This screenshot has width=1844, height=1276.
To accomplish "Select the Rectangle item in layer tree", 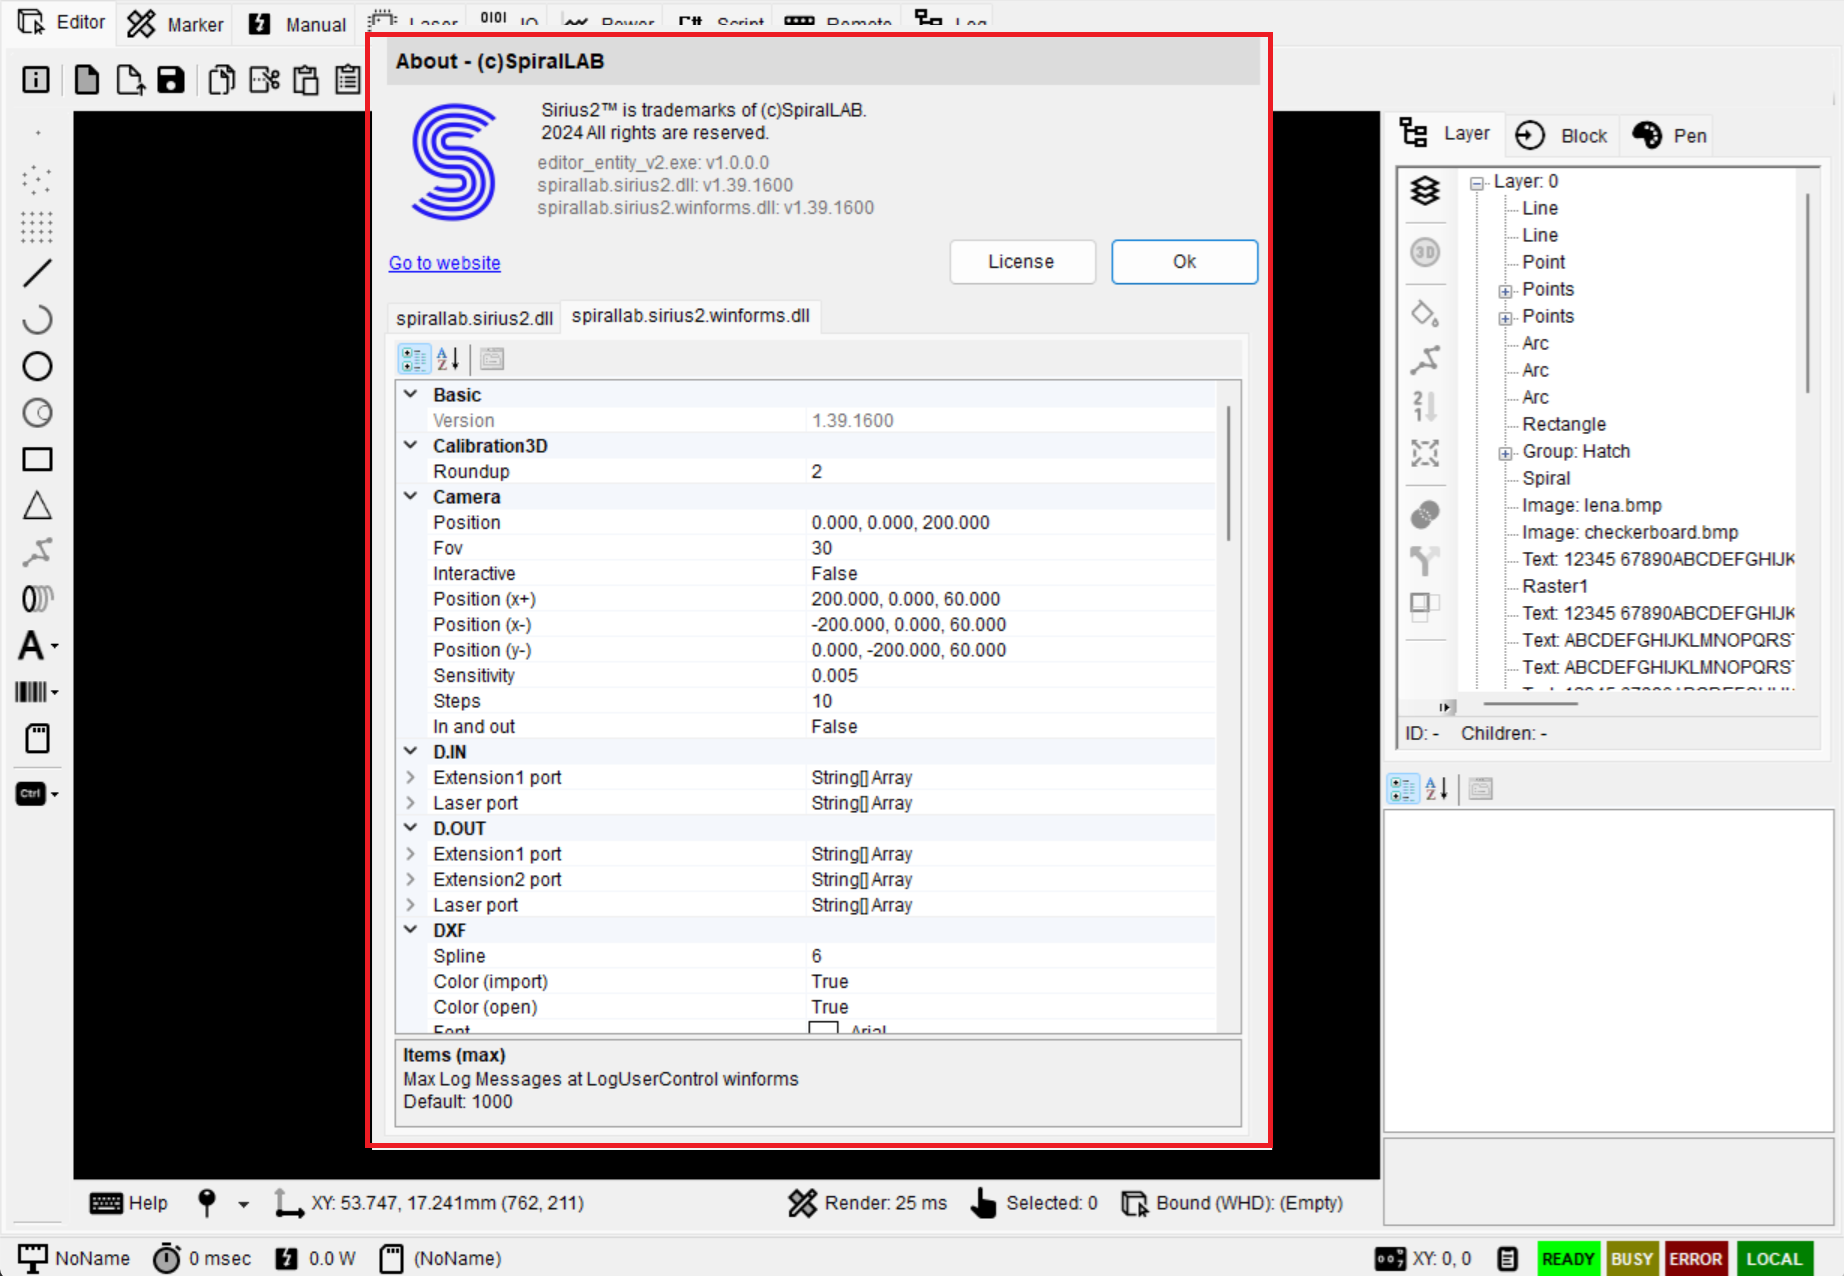I will [1564, 424].
